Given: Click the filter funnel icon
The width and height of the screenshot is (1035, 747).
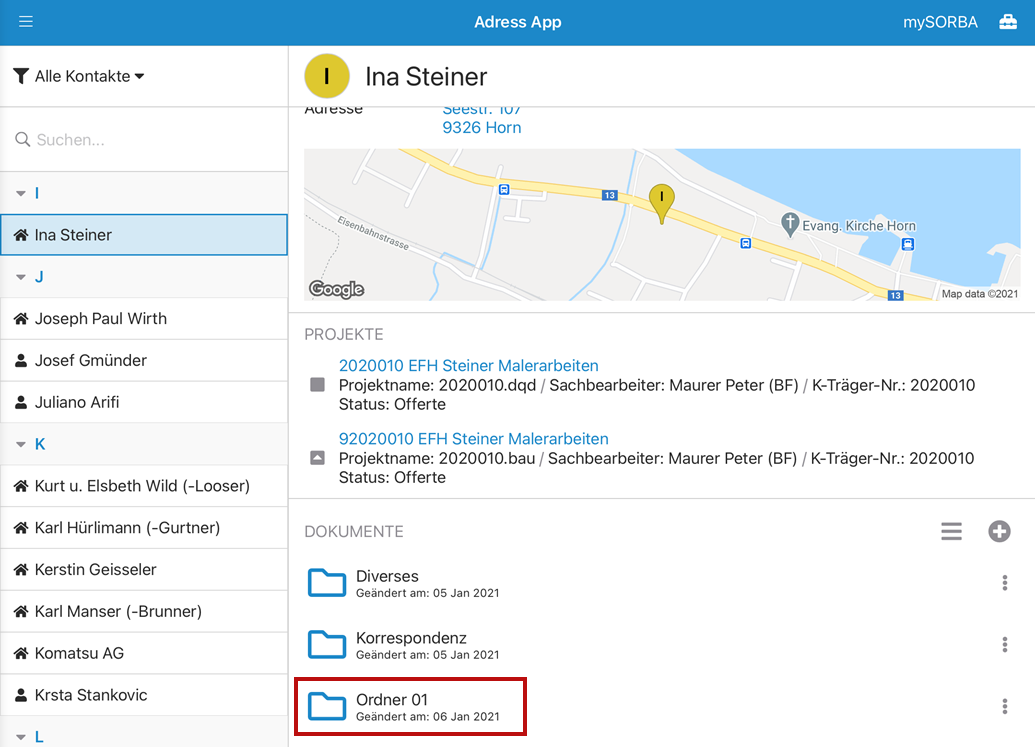Looking at the screenshot, I should tap(21, 77).
